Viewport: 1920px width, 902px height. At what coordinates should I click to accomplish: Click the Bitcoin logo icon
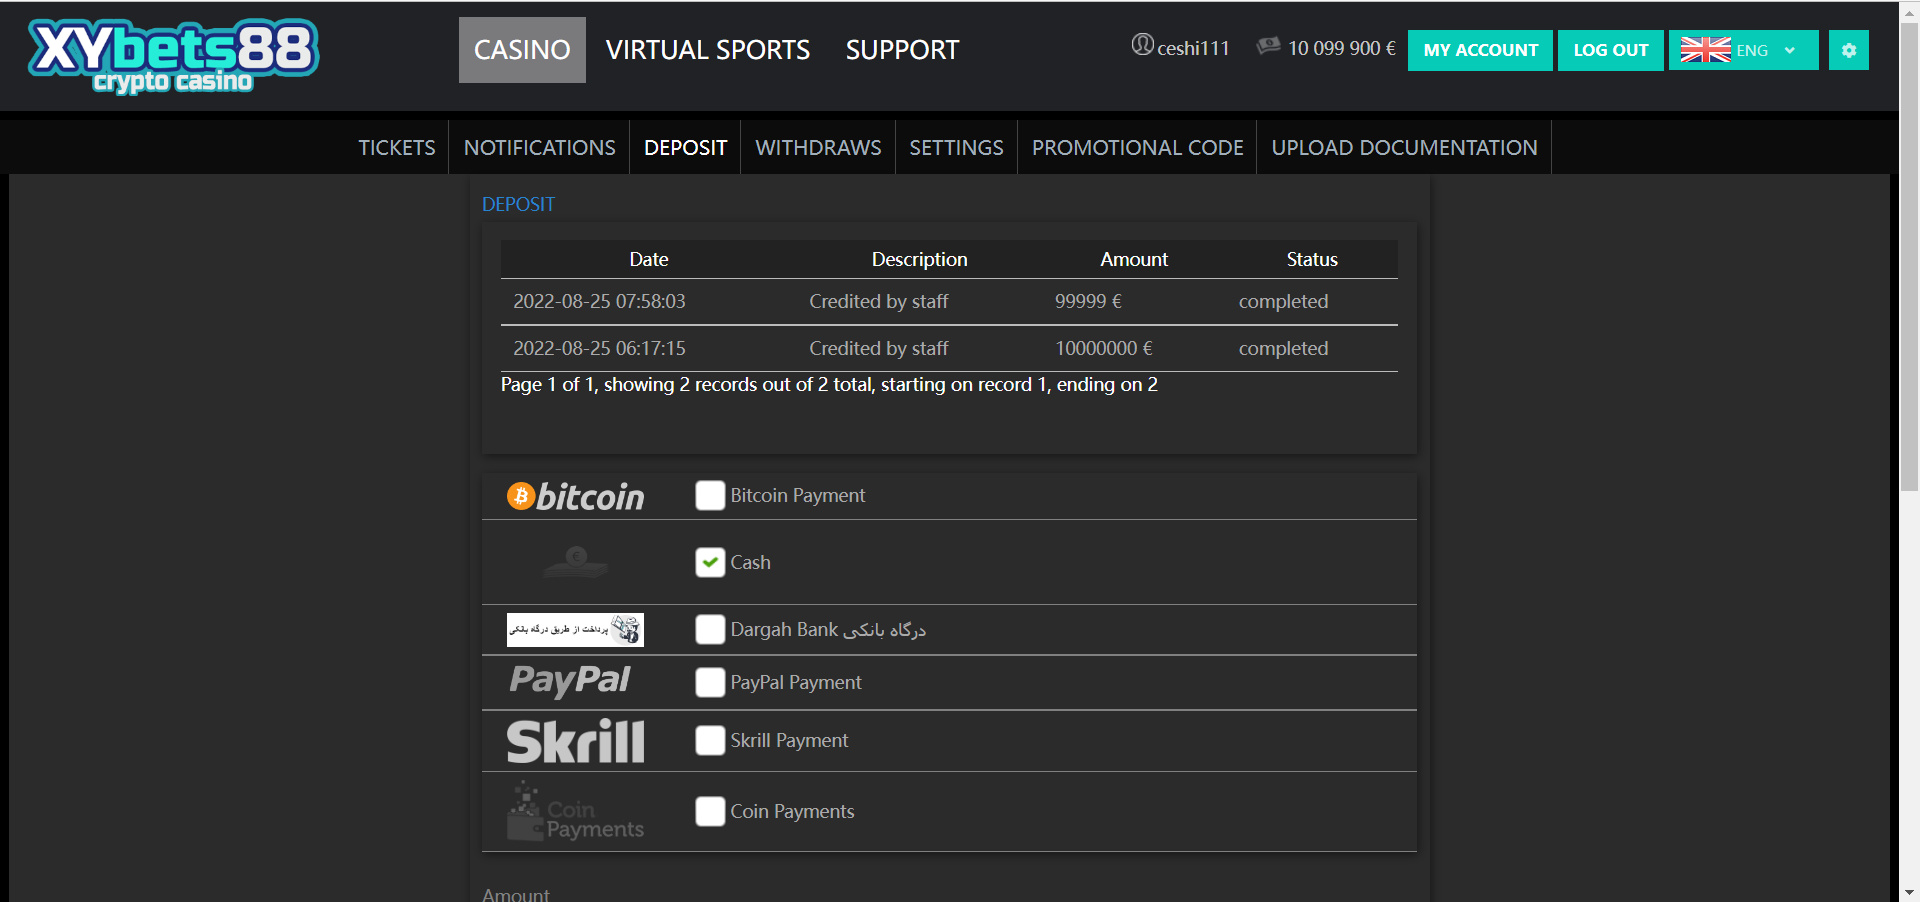point(575,496)
